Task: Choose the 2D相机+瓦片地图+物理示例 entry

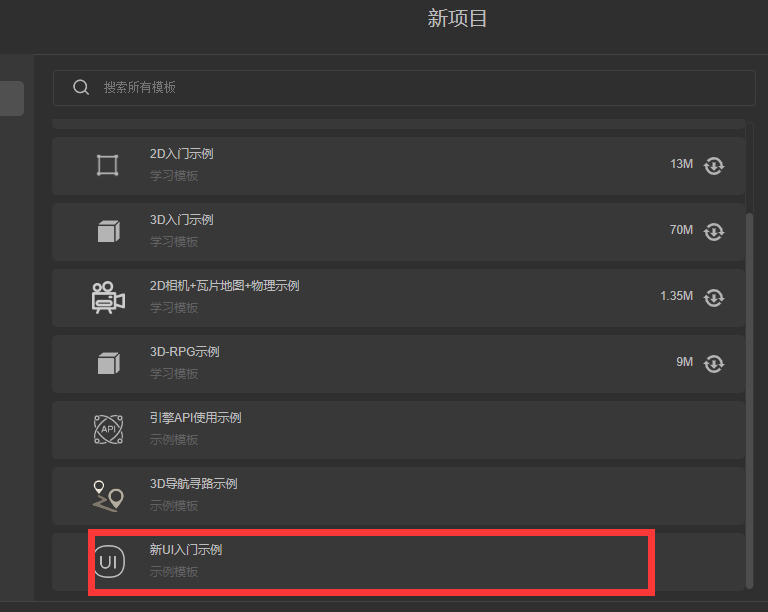Action: [x=399, y=298]
